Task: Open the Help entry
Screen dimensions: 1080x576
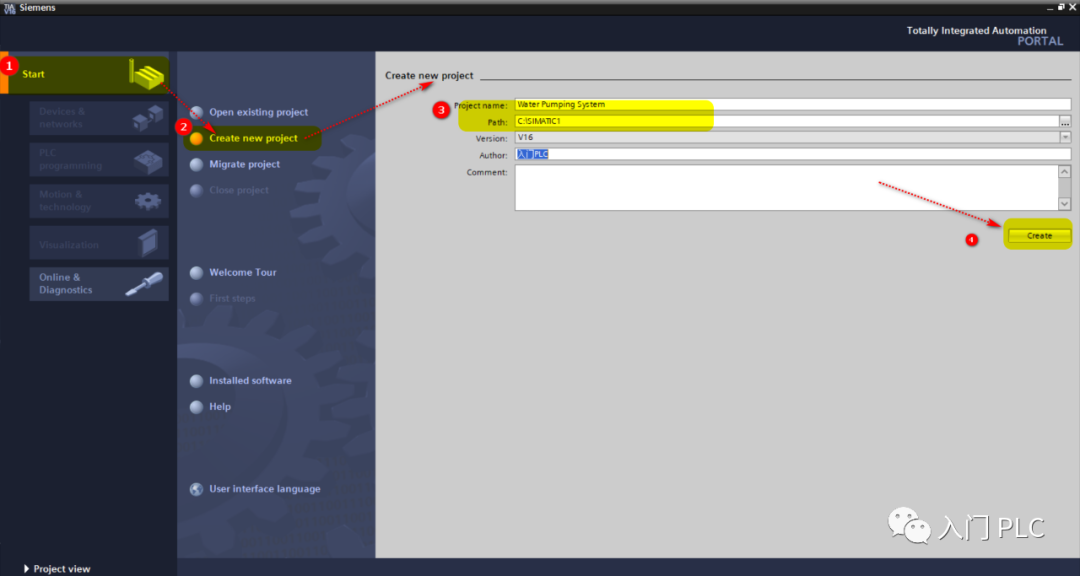Action: point(220,407)
